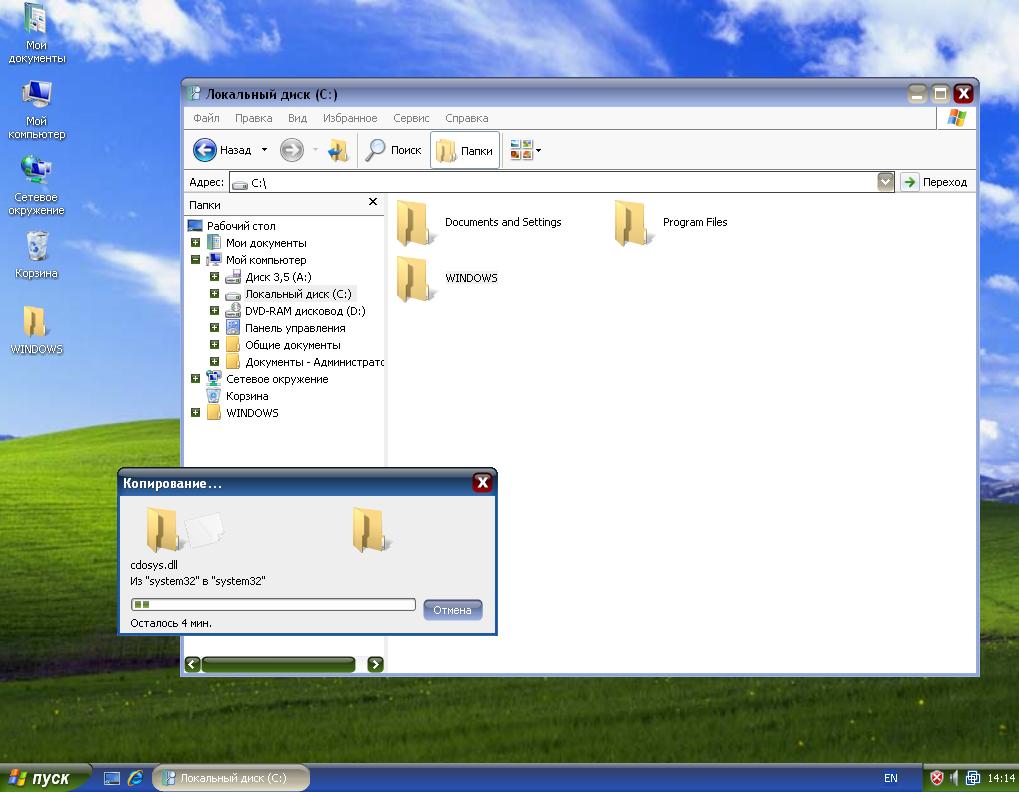The height and width of the screenshot is (792, 1019).
Task: Open the Documents and Settings folder
Action: [x=412, y=223]
